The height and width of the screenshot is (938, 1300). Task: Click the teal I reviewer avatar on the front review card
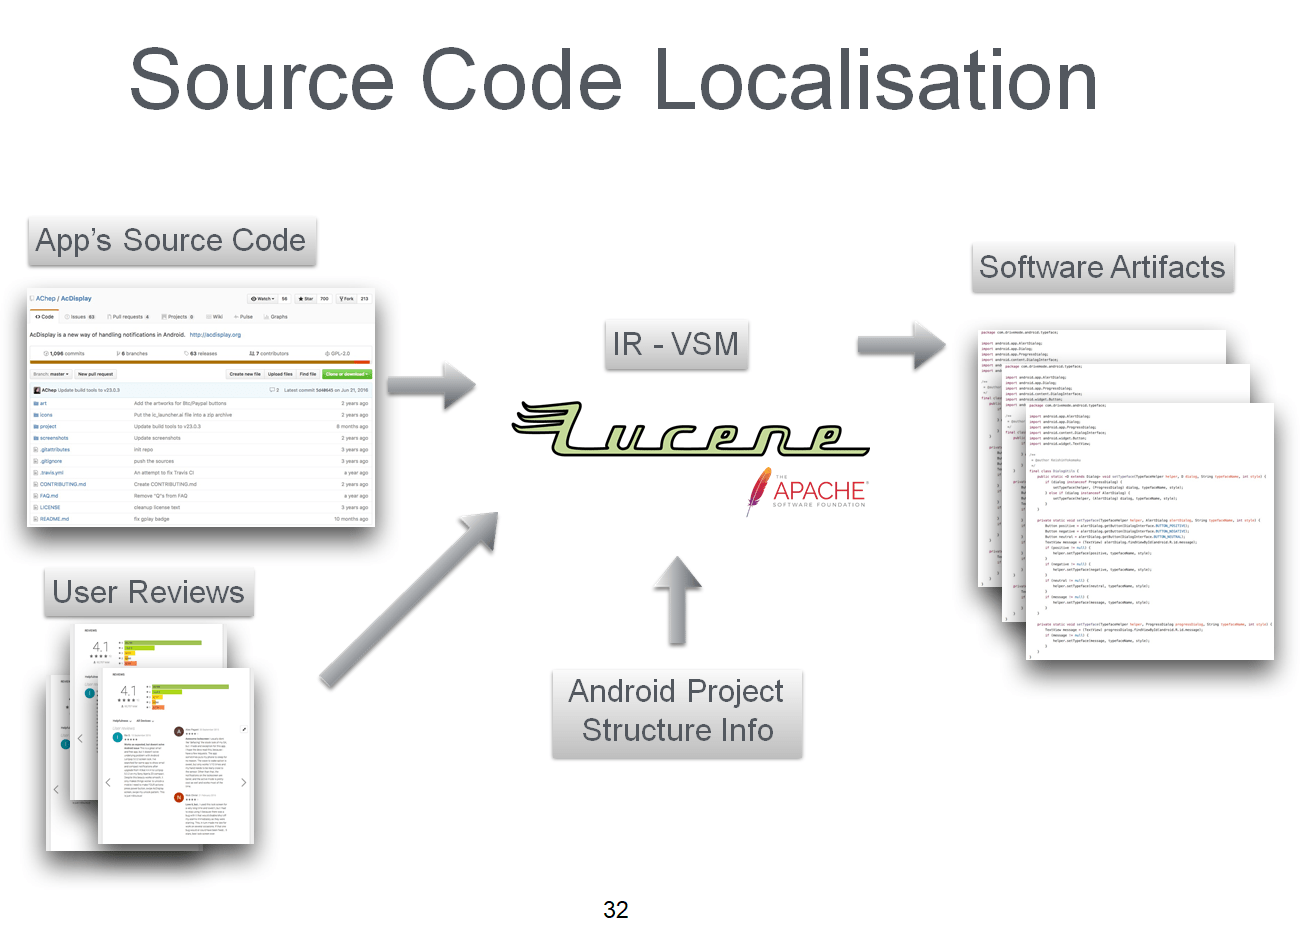tap(118, 737)
